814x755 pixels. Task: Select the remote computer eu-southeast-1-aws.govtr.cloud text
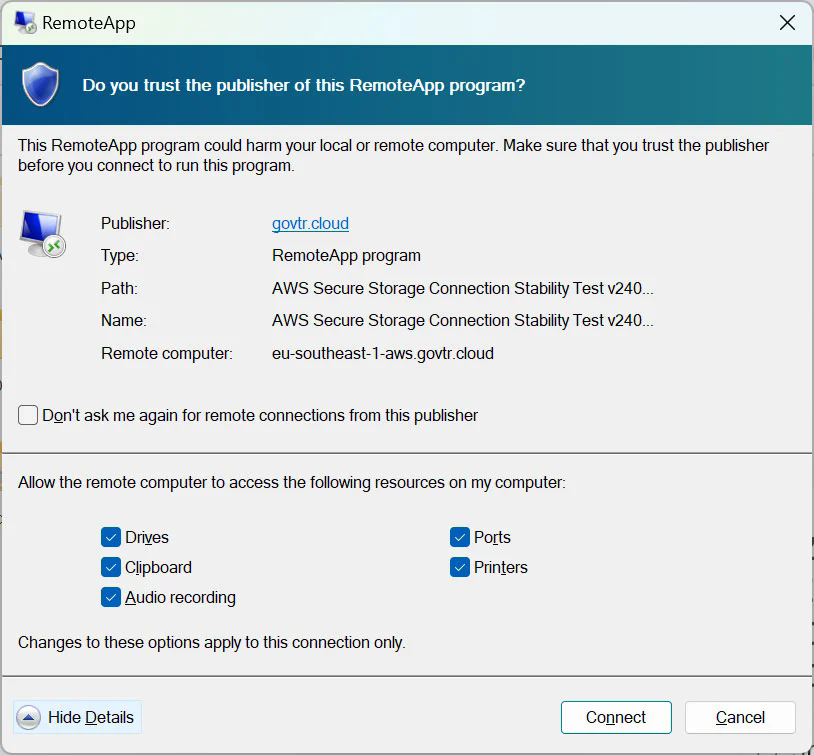(x=383, y=353)
